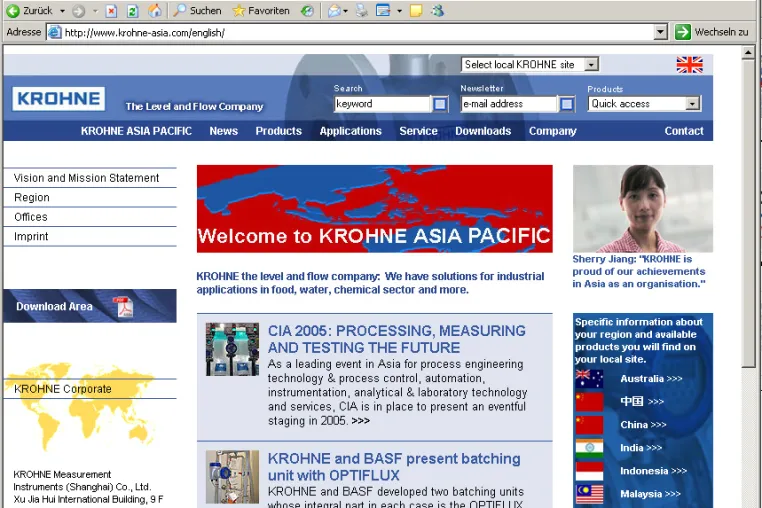Click the address bar URL field
The height and width of the screenshot is (508, 762).
click(x=359, y=33)
